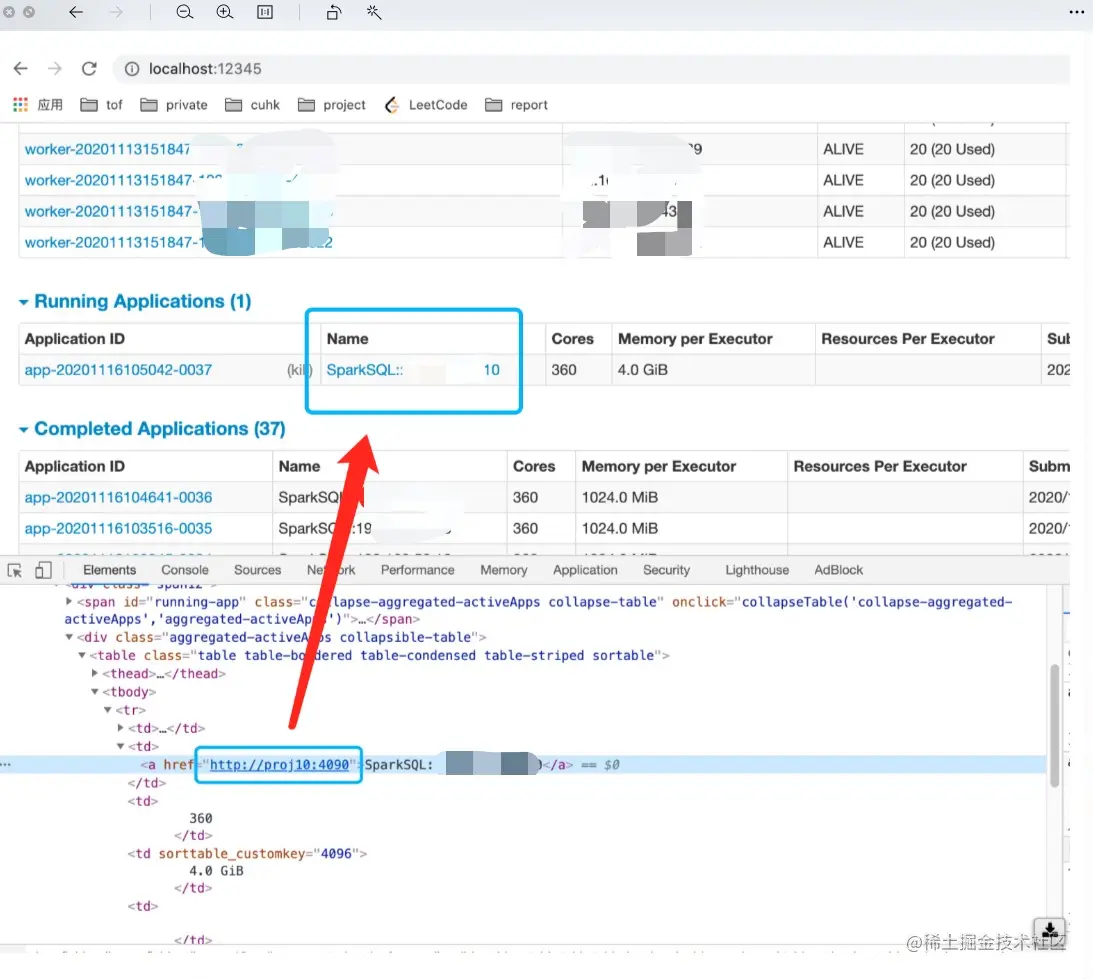Click the magic wand enhance icon
This screenshot has width=1093, height=979.
pyautogui.click(x=374, y=12)
